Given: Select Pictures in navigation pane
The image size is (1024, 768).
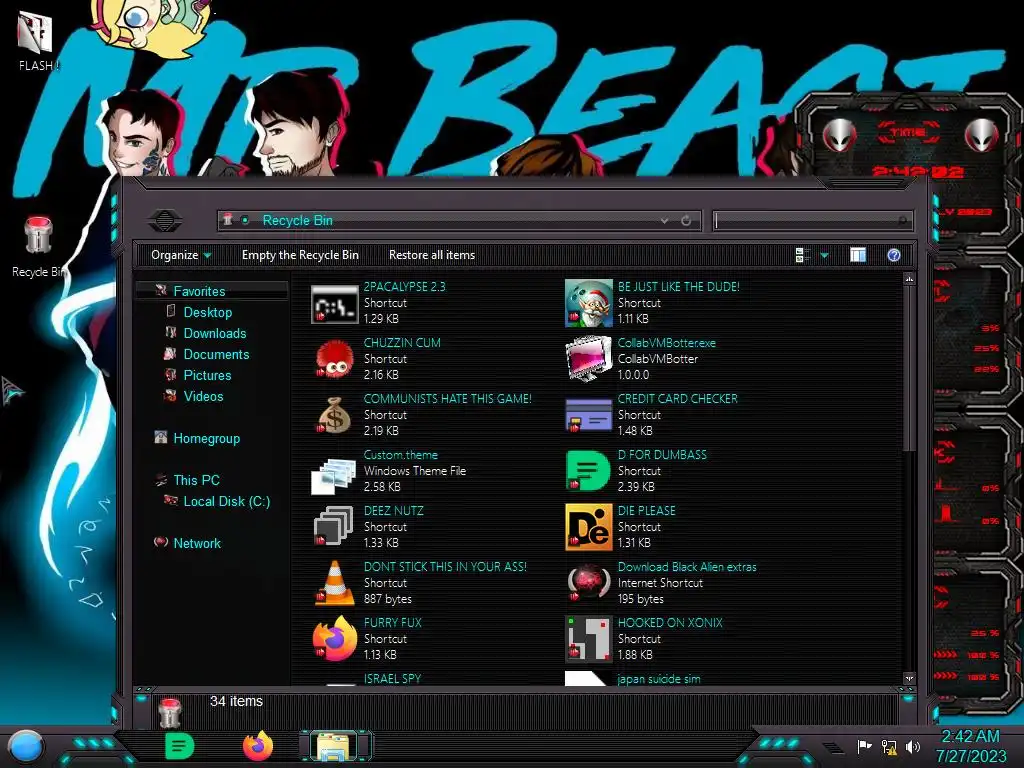Looking at the screenshot, I should [x=207, y=375].
